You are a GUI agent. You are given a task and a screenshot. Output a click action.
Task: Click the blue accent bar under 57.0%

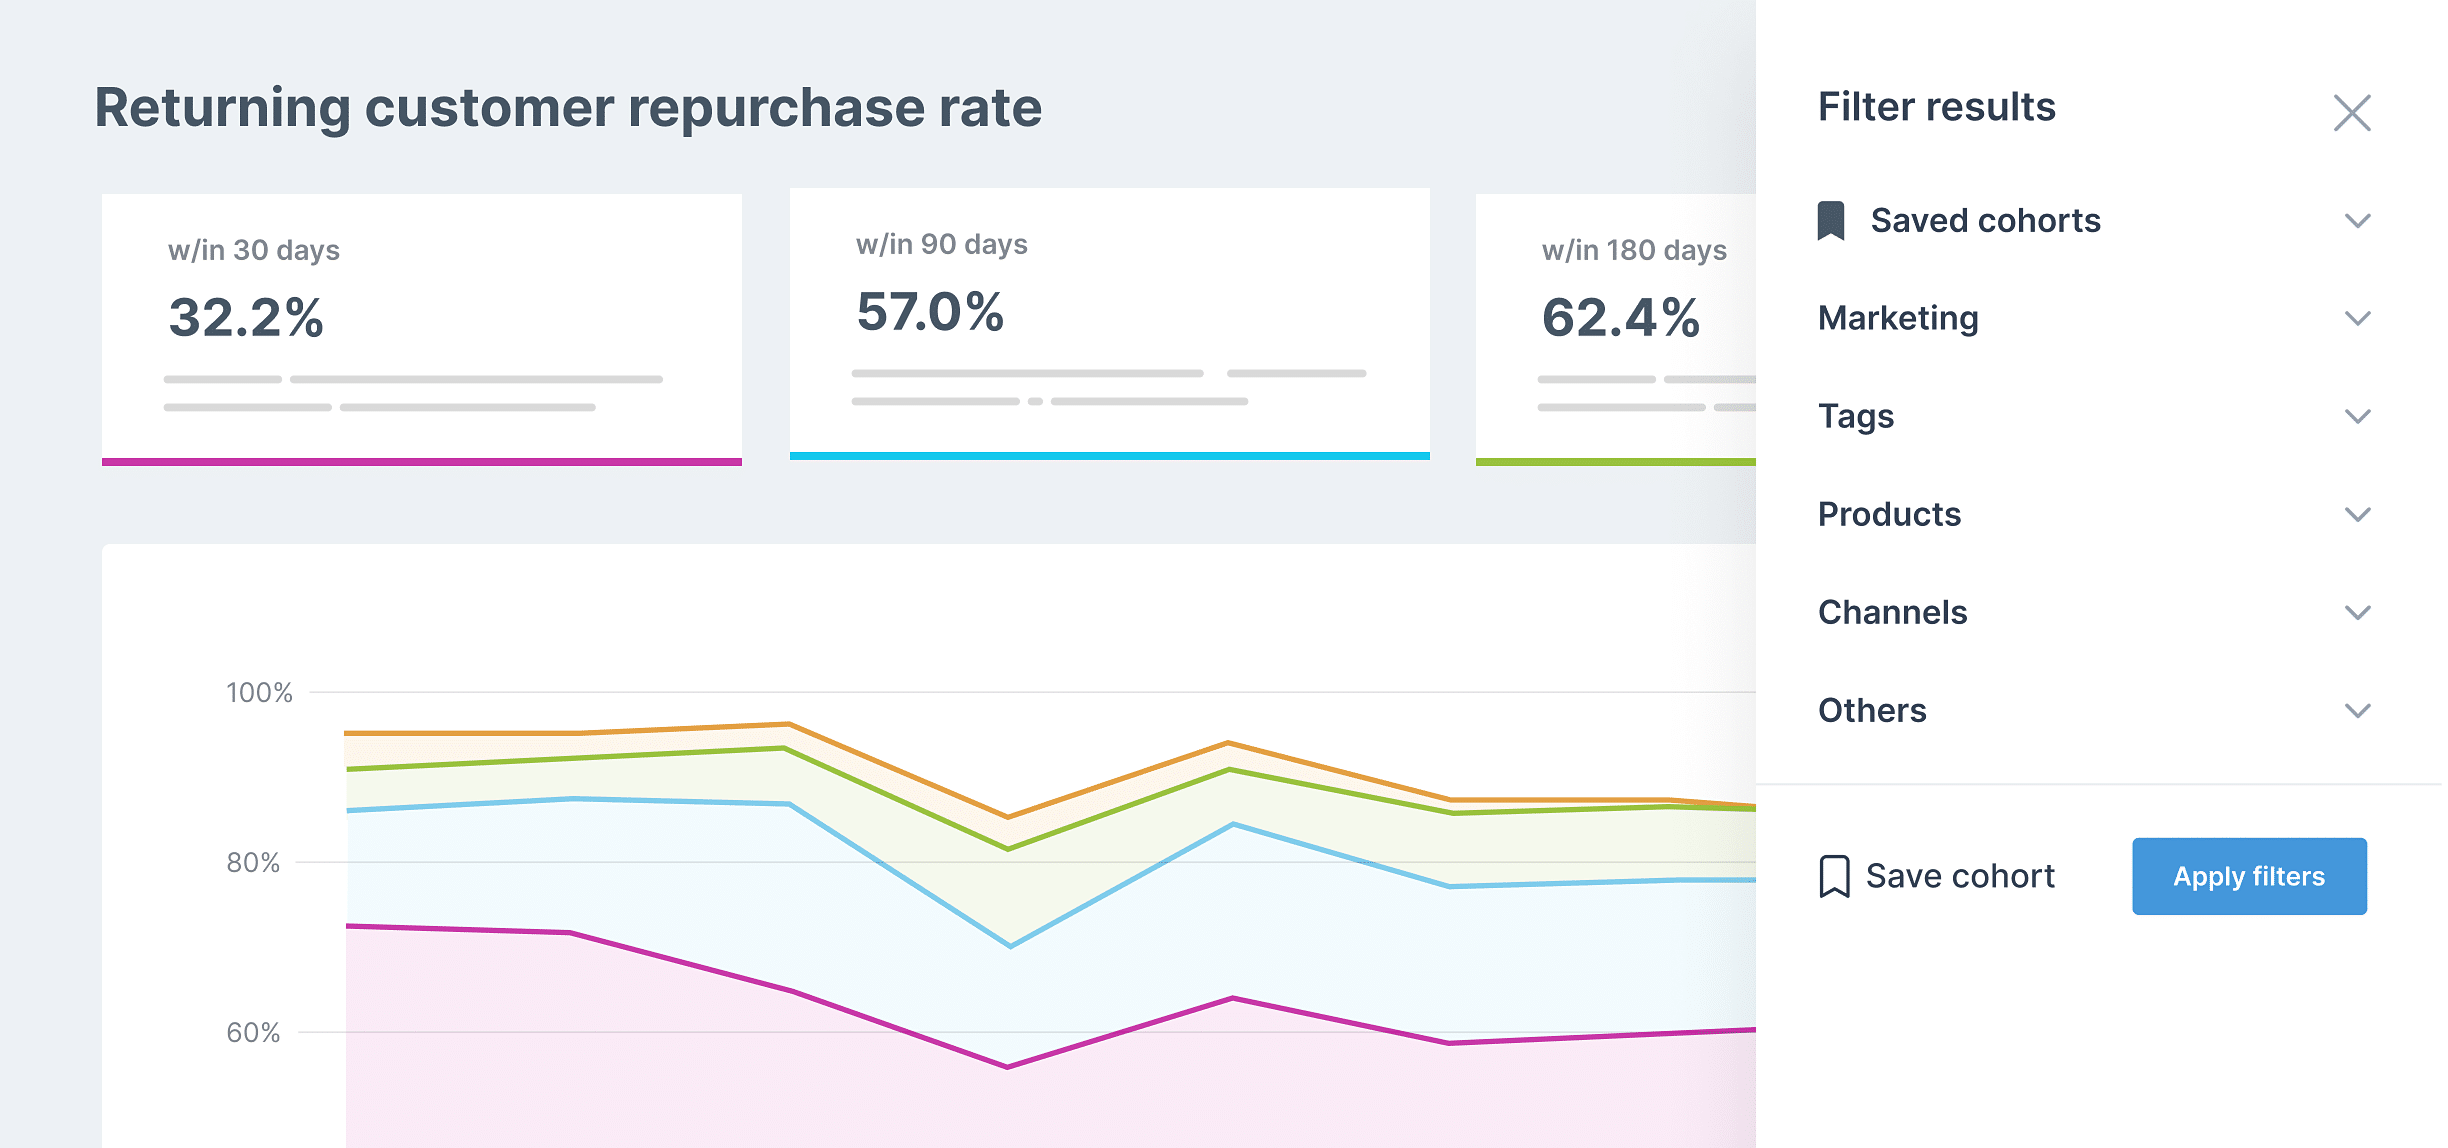click(x=1108, y=459)
